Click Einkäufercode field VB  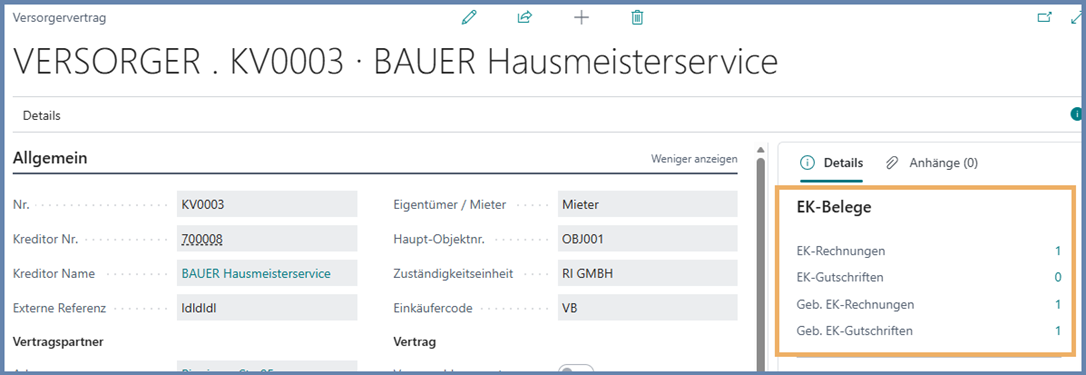(x=647, y=308)
